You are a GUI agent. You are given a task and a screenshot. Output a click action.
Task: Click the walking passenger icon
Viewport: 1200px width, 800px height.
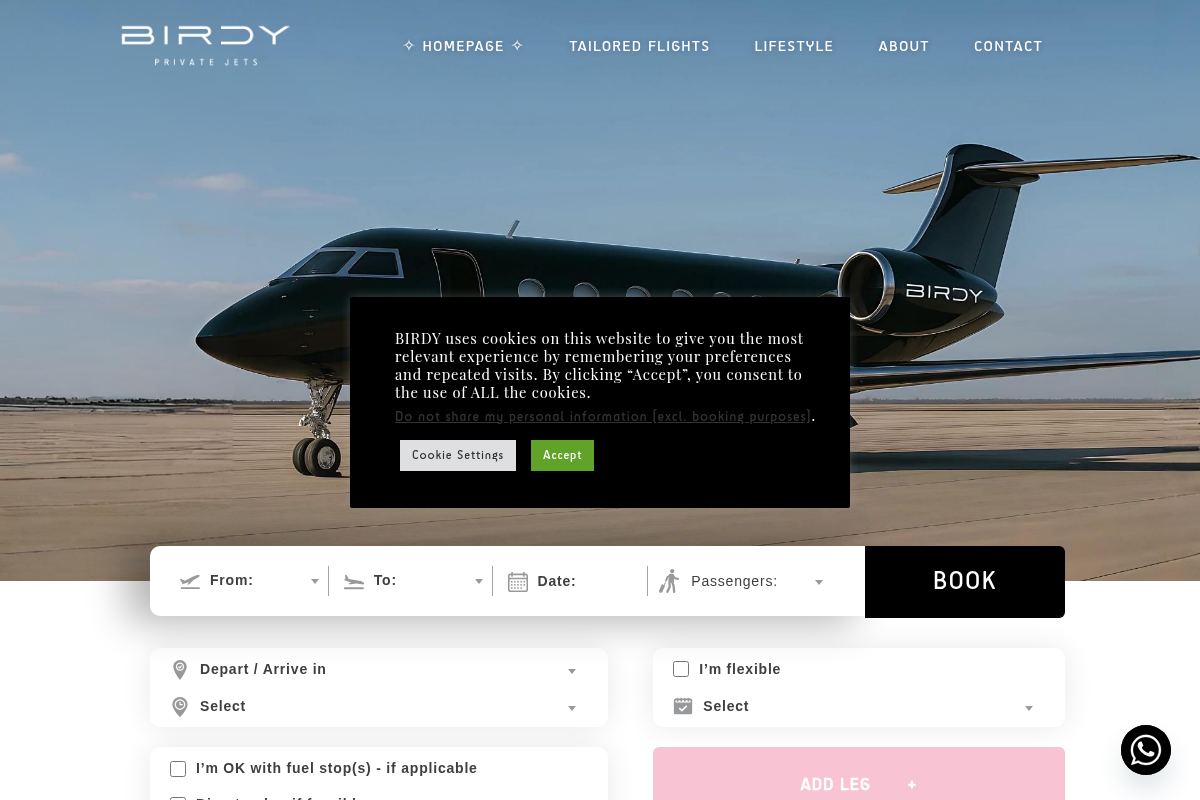pos(669,581)
